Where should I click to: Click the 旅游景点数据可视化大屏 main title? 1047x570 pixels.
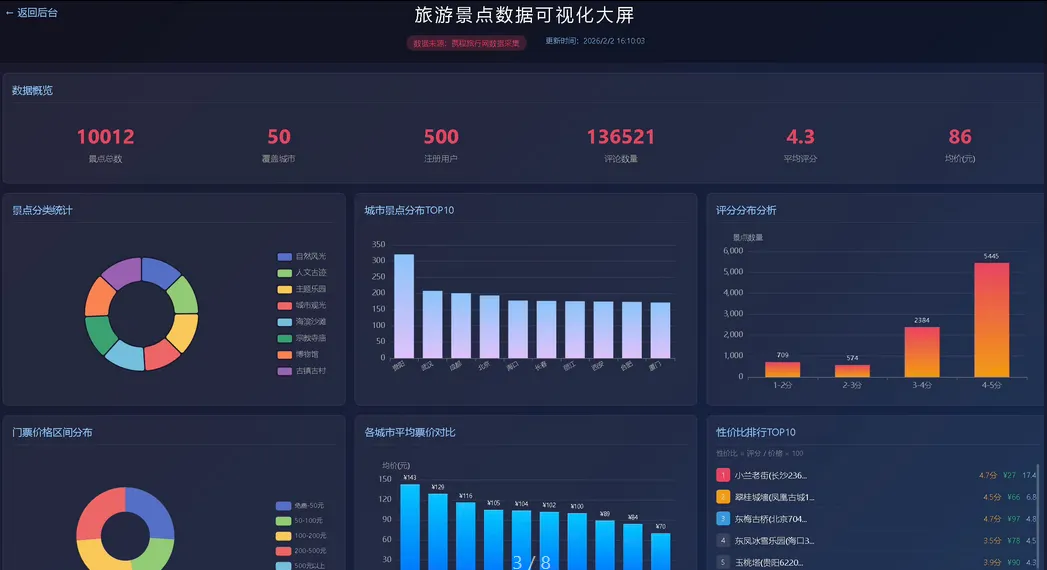click(x=524, y=15)
